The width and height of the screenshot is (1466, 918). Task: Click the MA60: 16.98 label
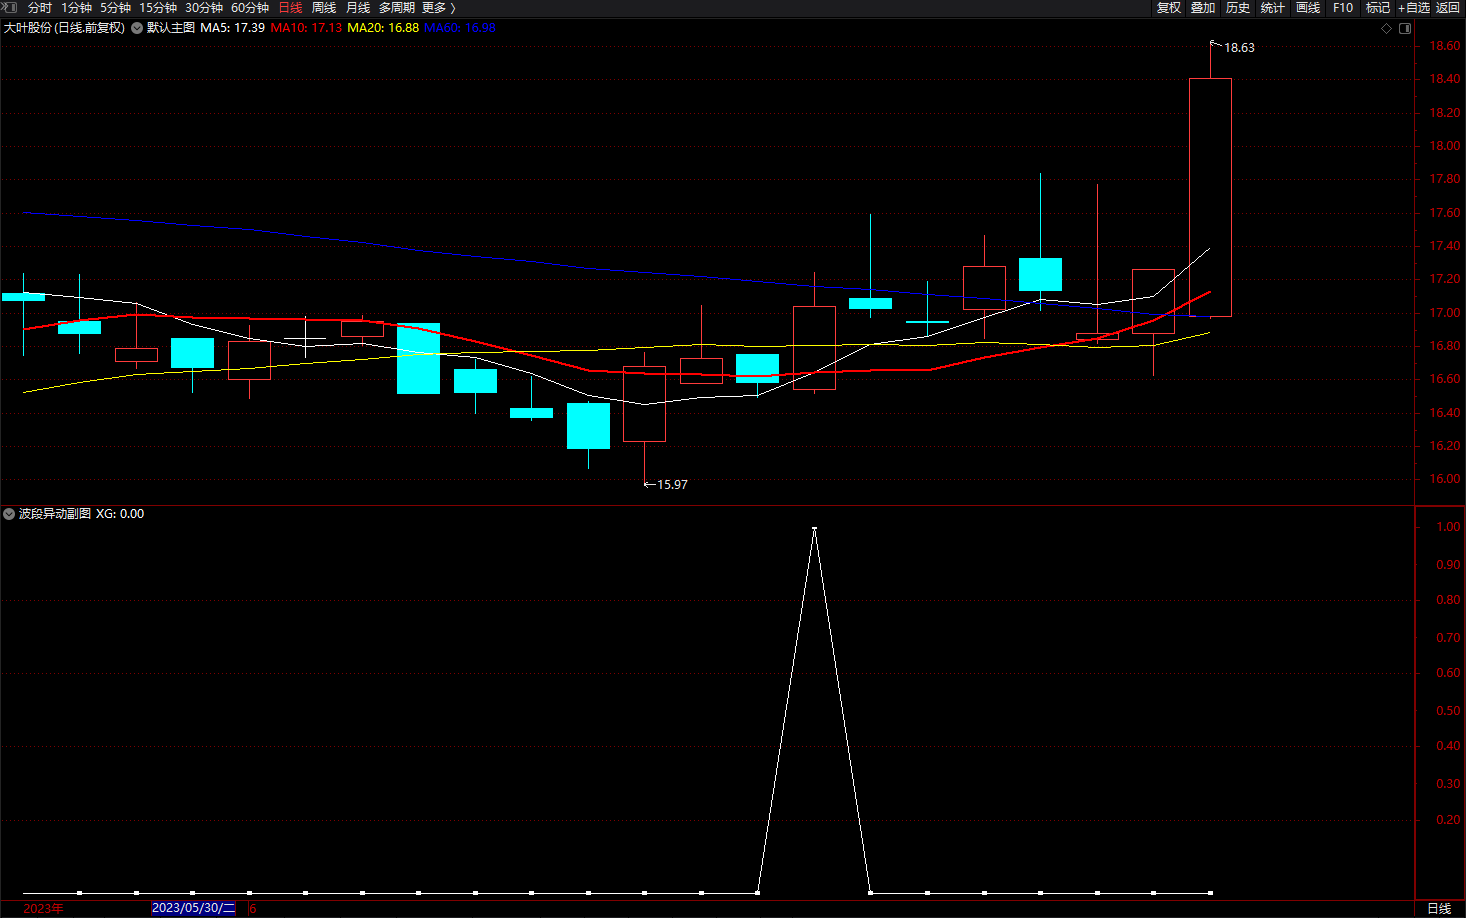click(460, 28)
